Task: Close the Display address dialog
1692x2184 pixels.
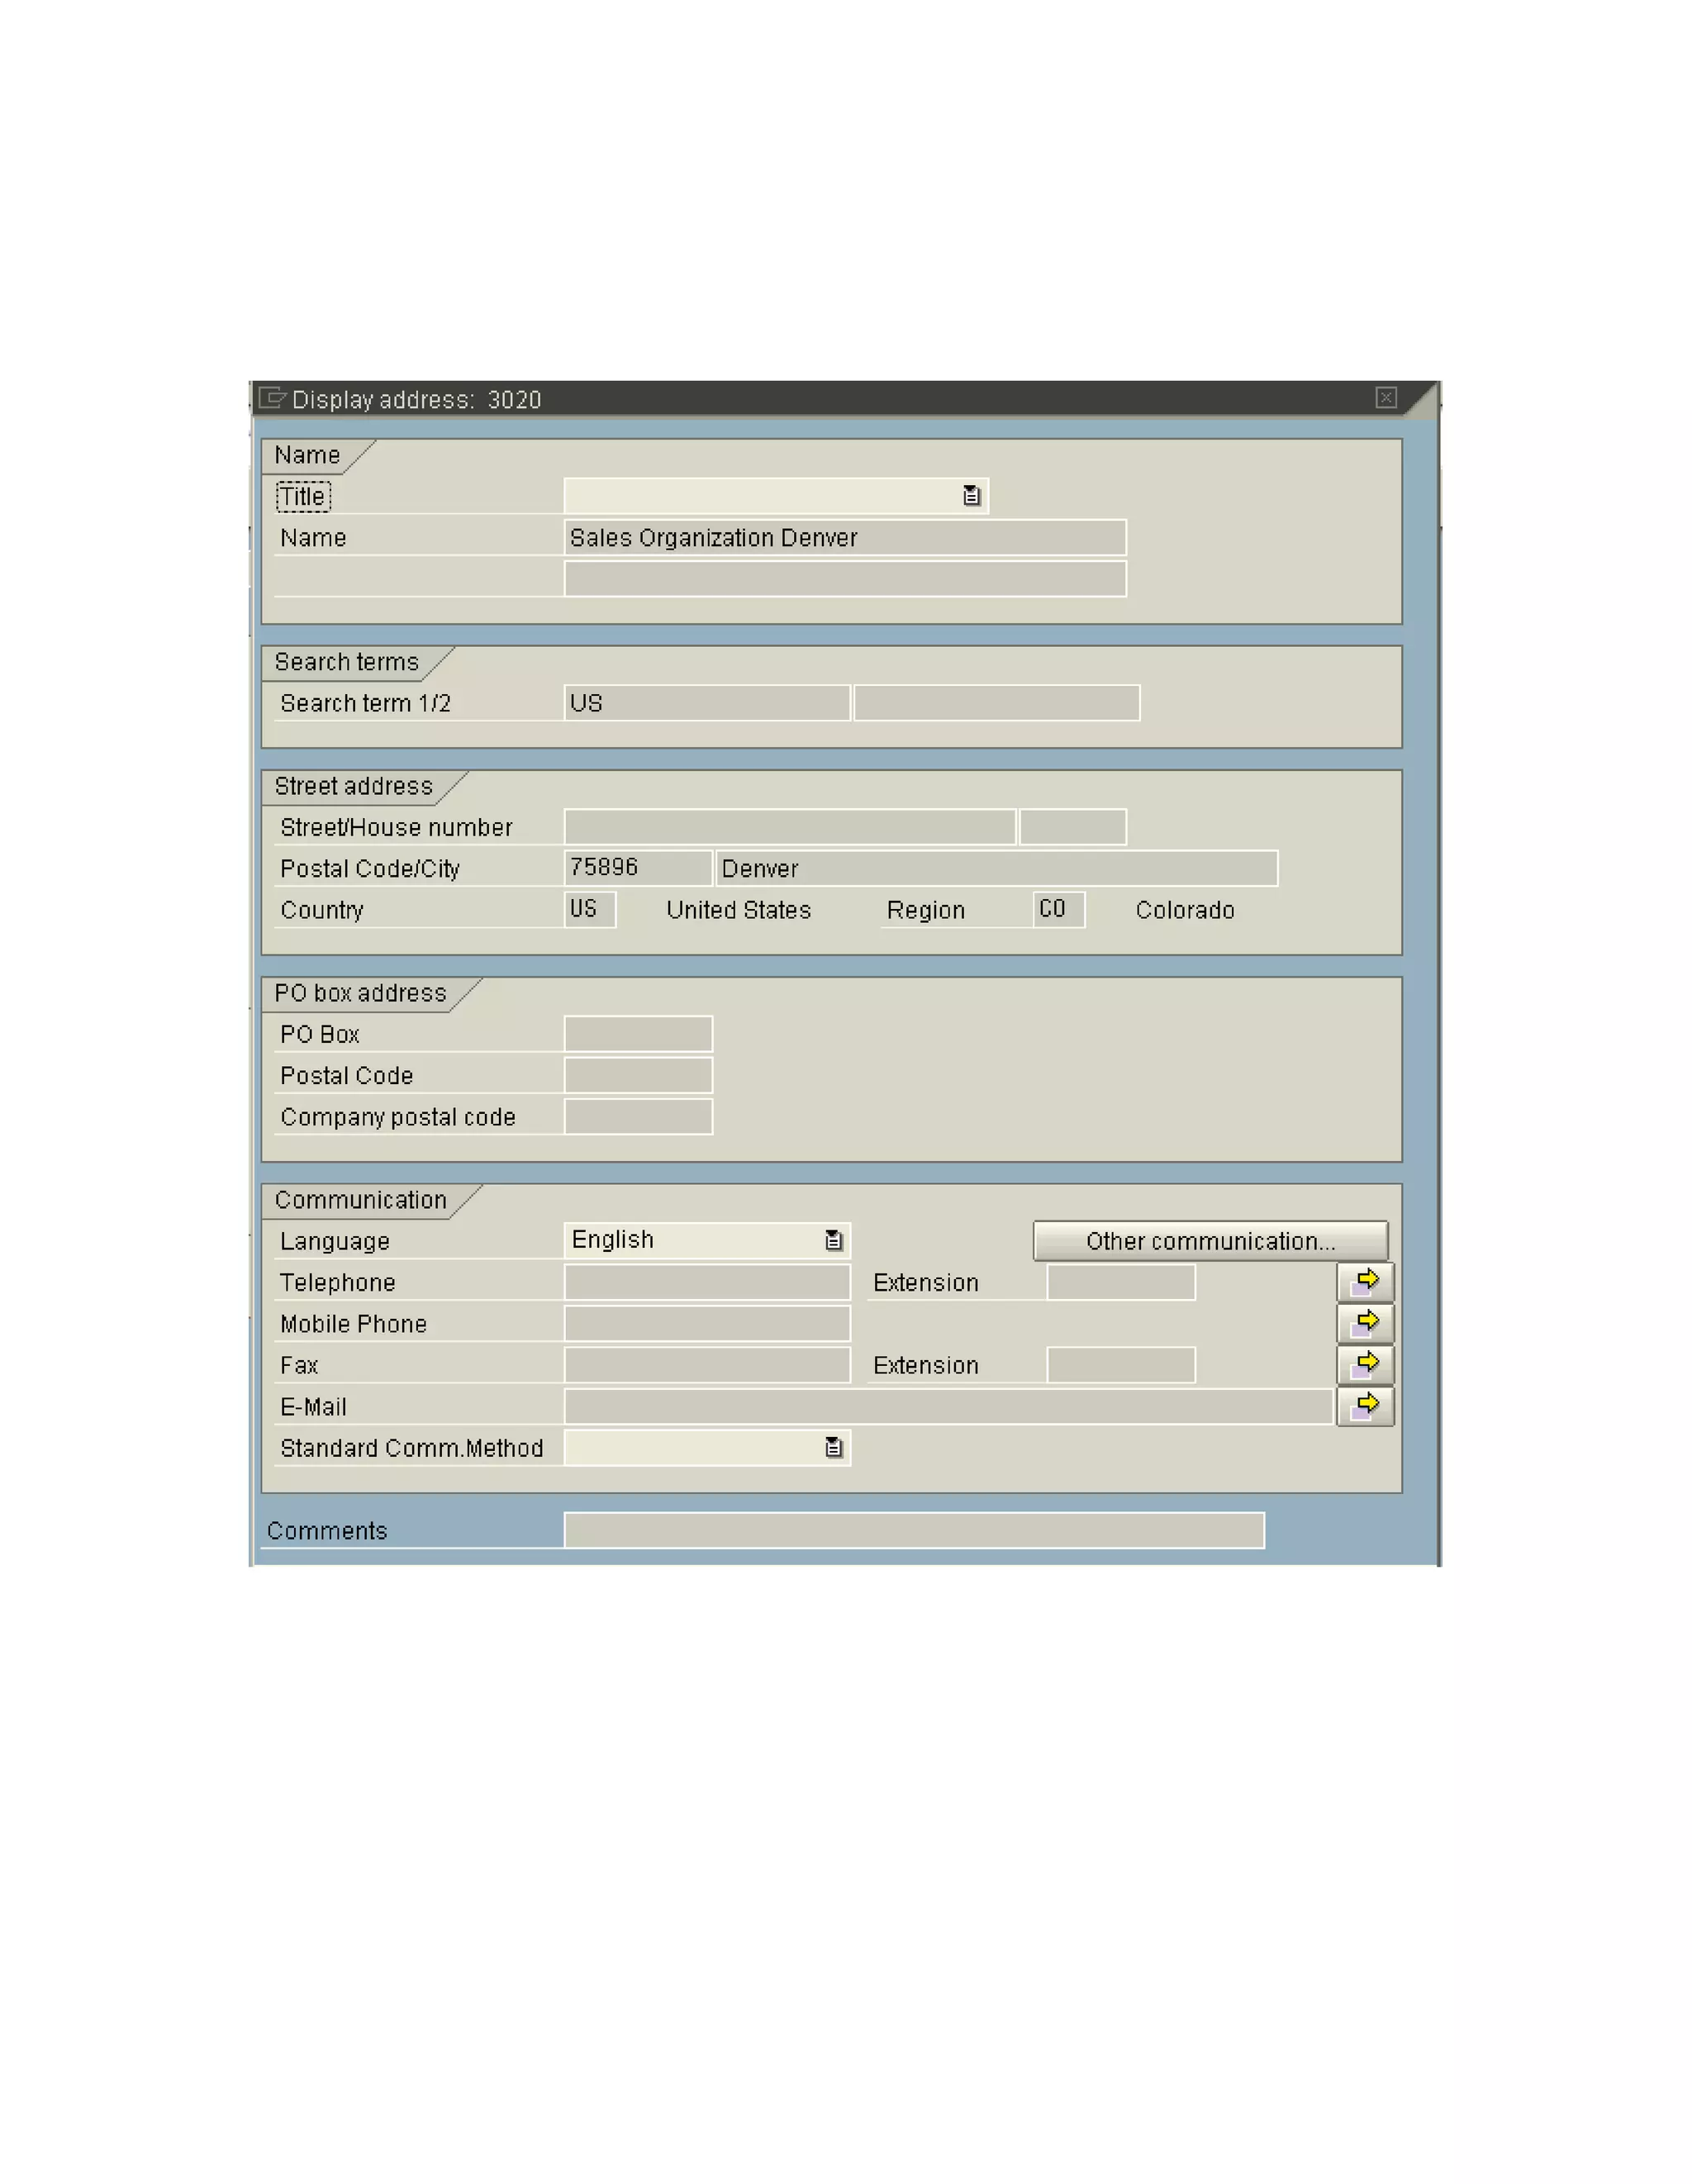Action: pyautogui.click(x=1385, y=398)
